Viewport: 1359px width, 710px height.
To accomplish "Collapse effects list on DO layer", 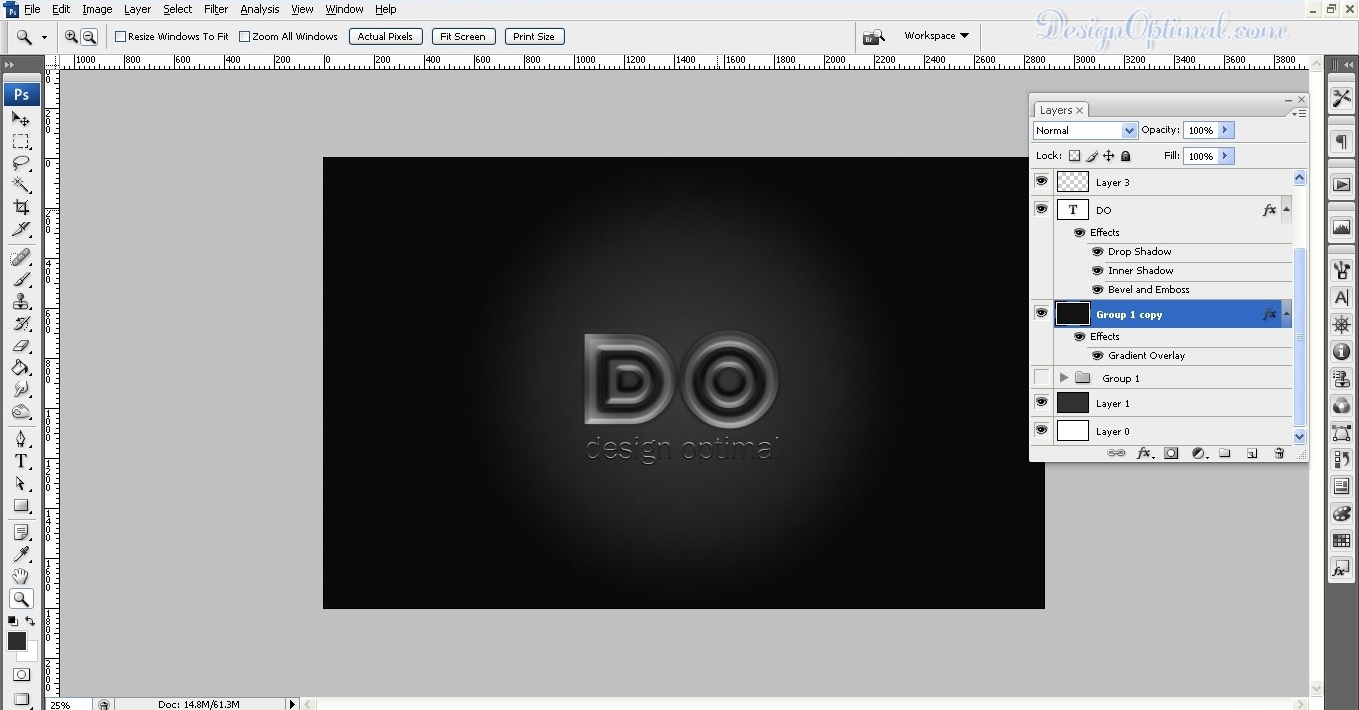I will pos(1286,209).
